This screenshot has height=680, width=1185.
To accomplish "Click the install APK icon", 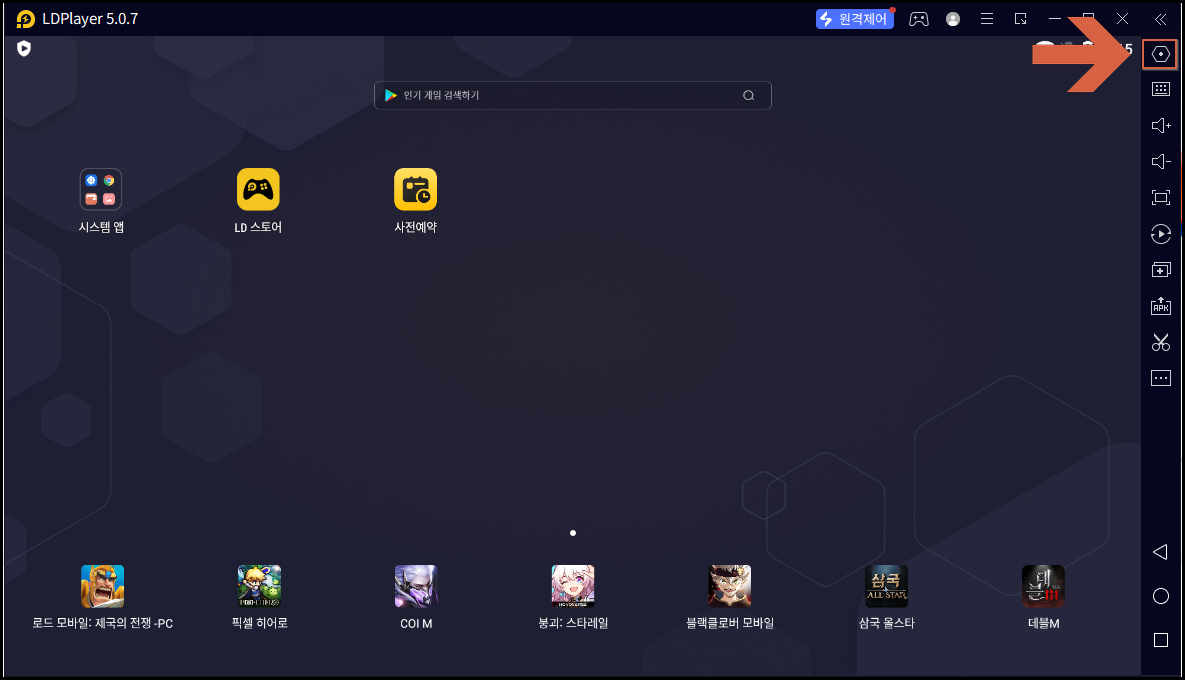I will [x=1161, y=305].
